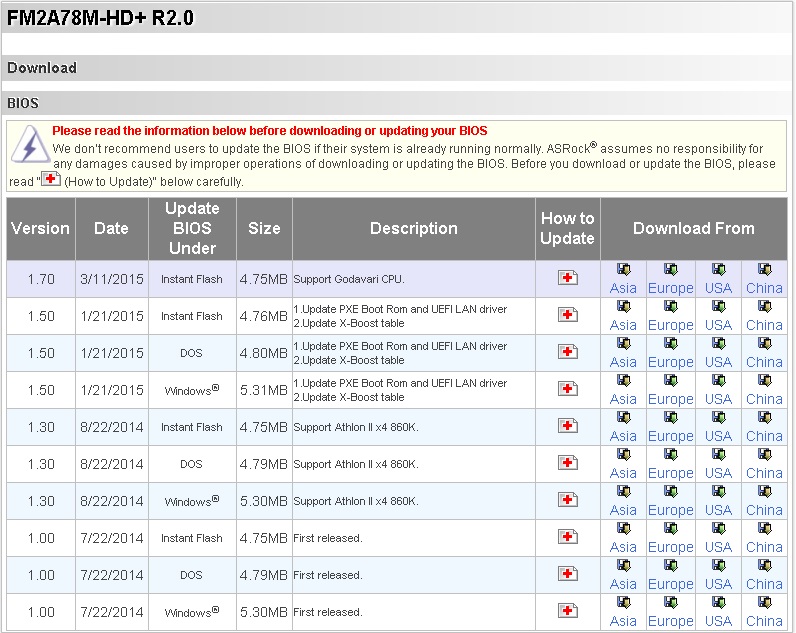The height and width of the screenshot is (633, 796).
Task: Click the size cell '4.80MB'
Action: (263, 353)
